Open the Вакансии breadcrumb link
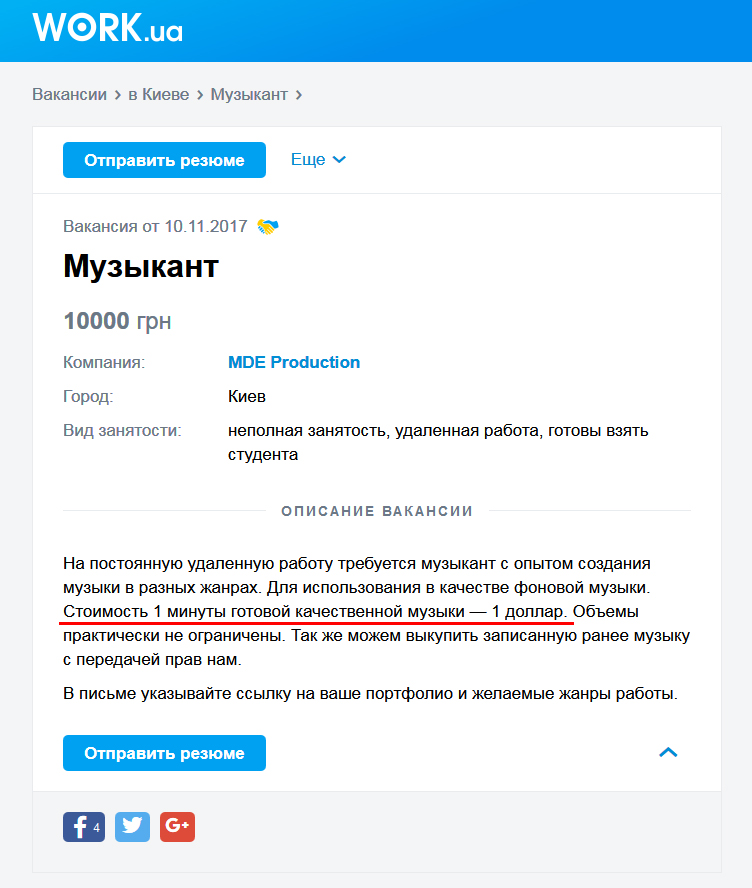Screen dimensions: 752x888 point(69,95)
